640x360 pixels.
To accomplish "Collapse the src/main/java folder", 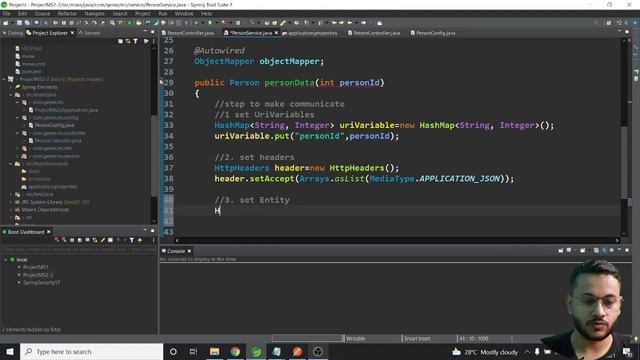I will pos(11,95).
